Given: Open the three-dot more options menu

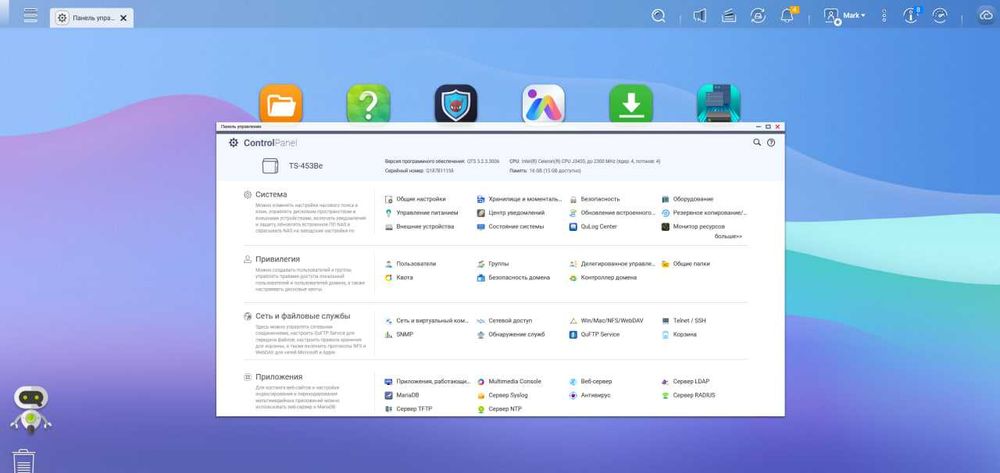Looking at the screenshot, I should pos(884,16).
